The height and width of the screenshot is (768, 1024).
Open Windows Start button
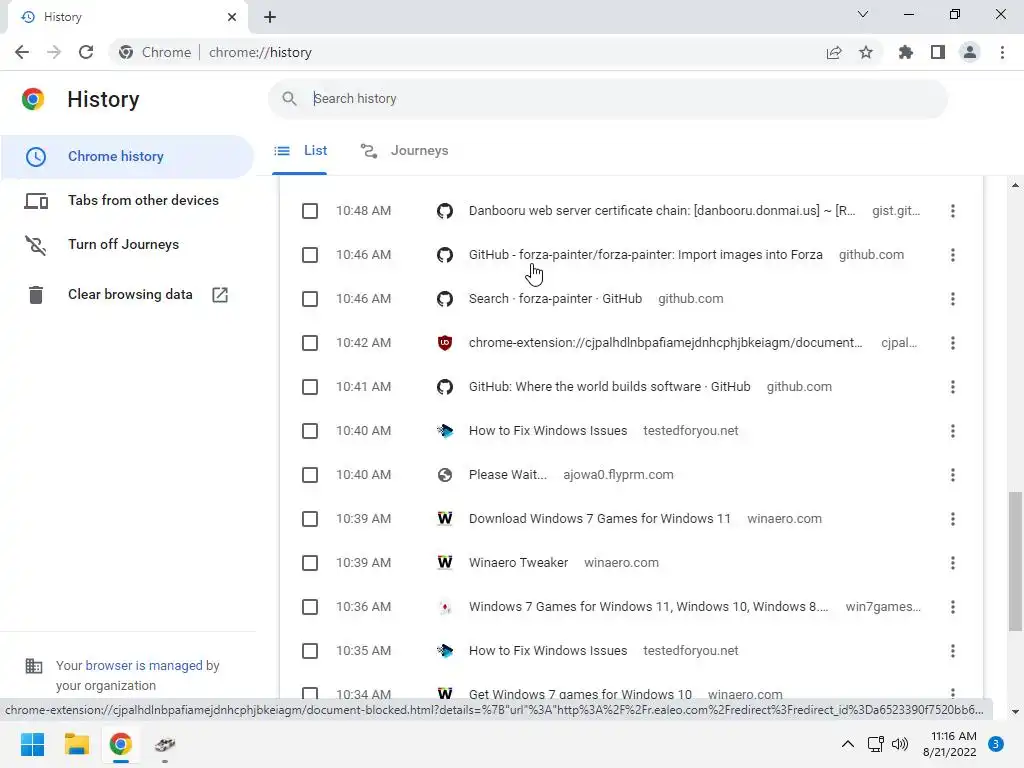33,744
